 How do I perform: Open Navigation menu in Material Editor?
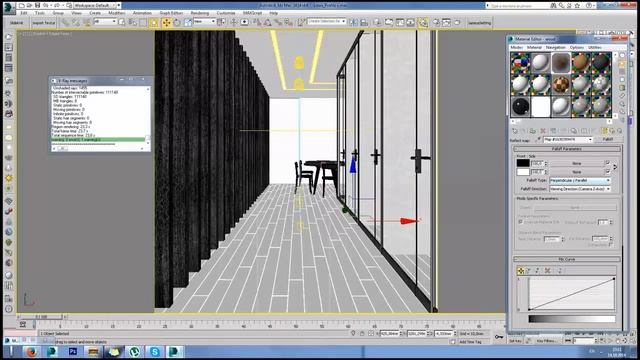pyautogui.click(x=556, y=47)
